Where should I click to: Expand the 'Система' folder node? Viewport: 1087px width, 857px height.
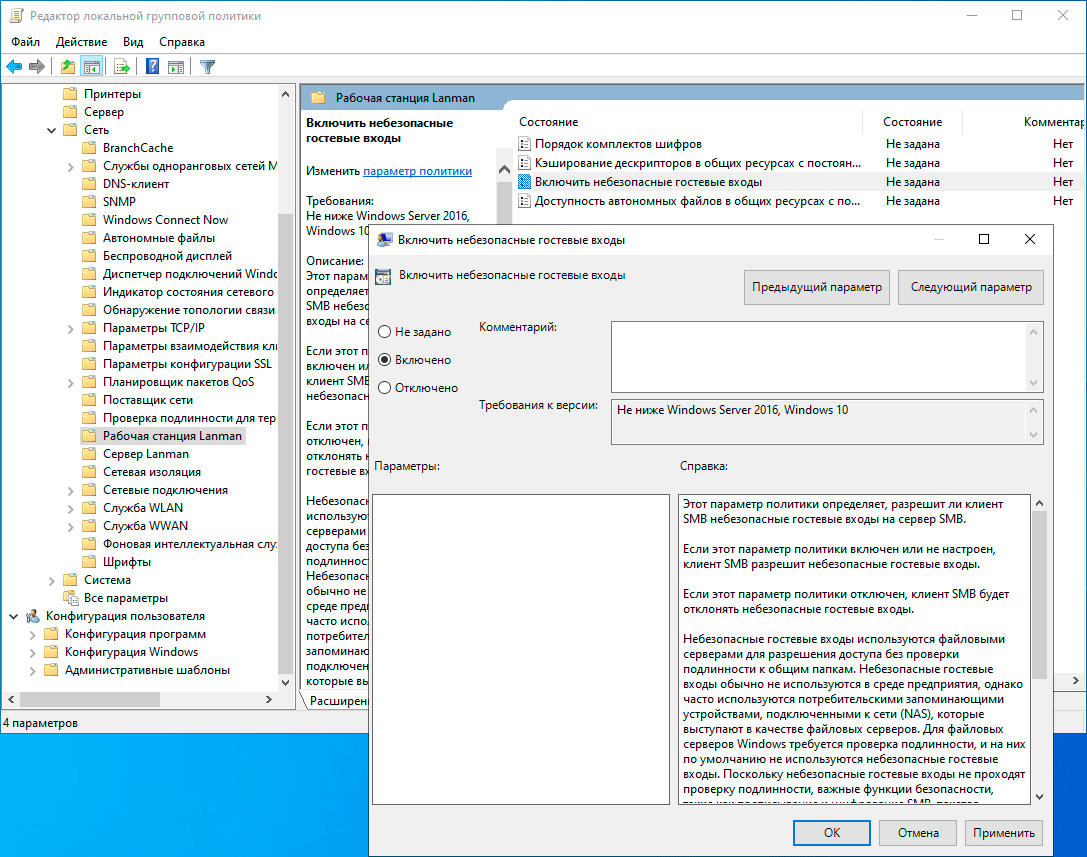[x=52, y=580]
